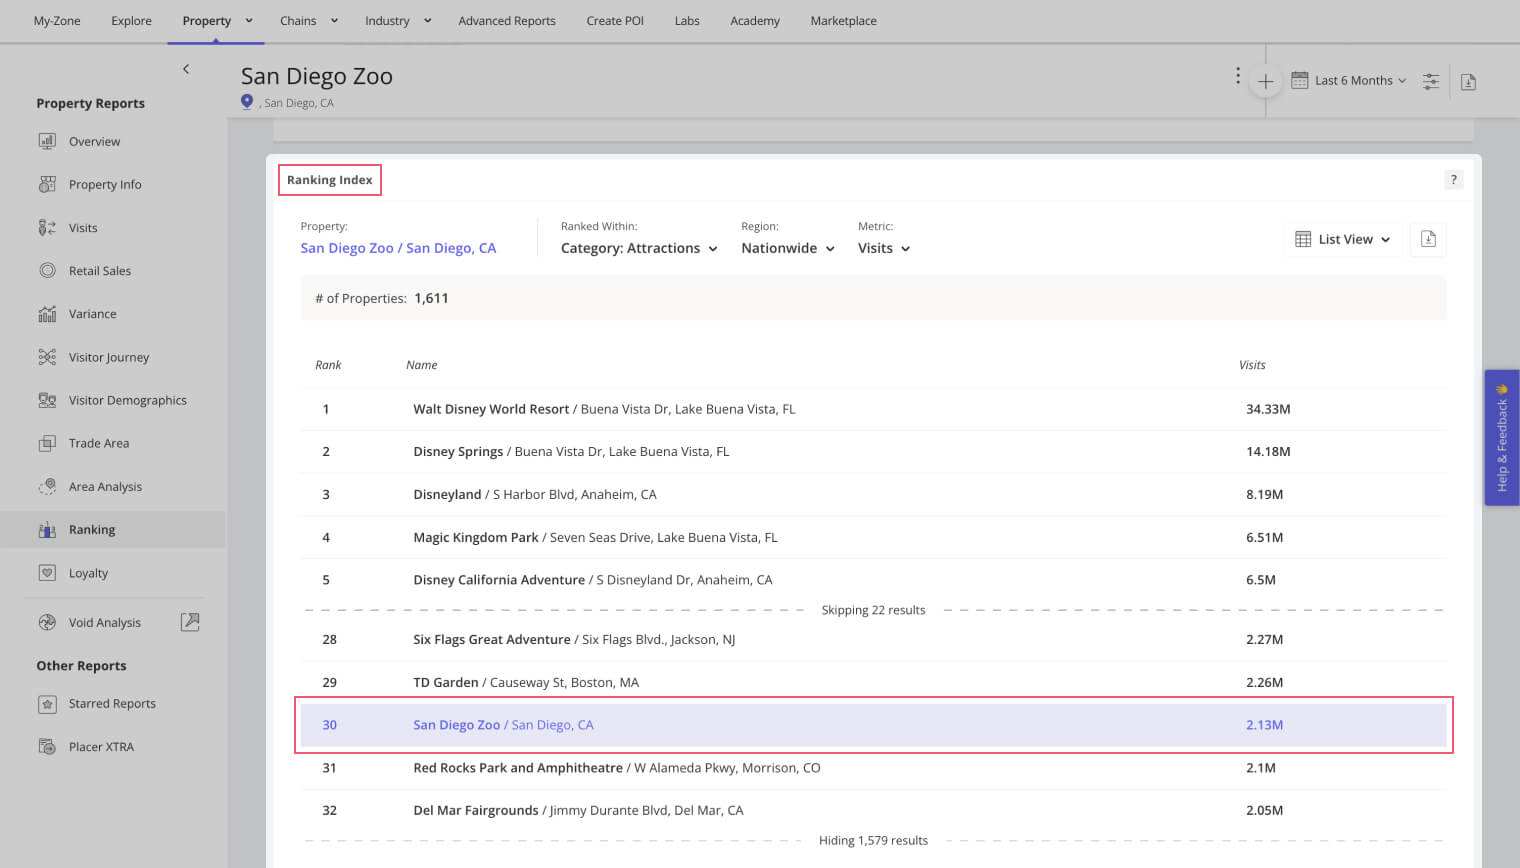
Task: Click the location pin under San Diego Zoo
Action: (247, 102)
